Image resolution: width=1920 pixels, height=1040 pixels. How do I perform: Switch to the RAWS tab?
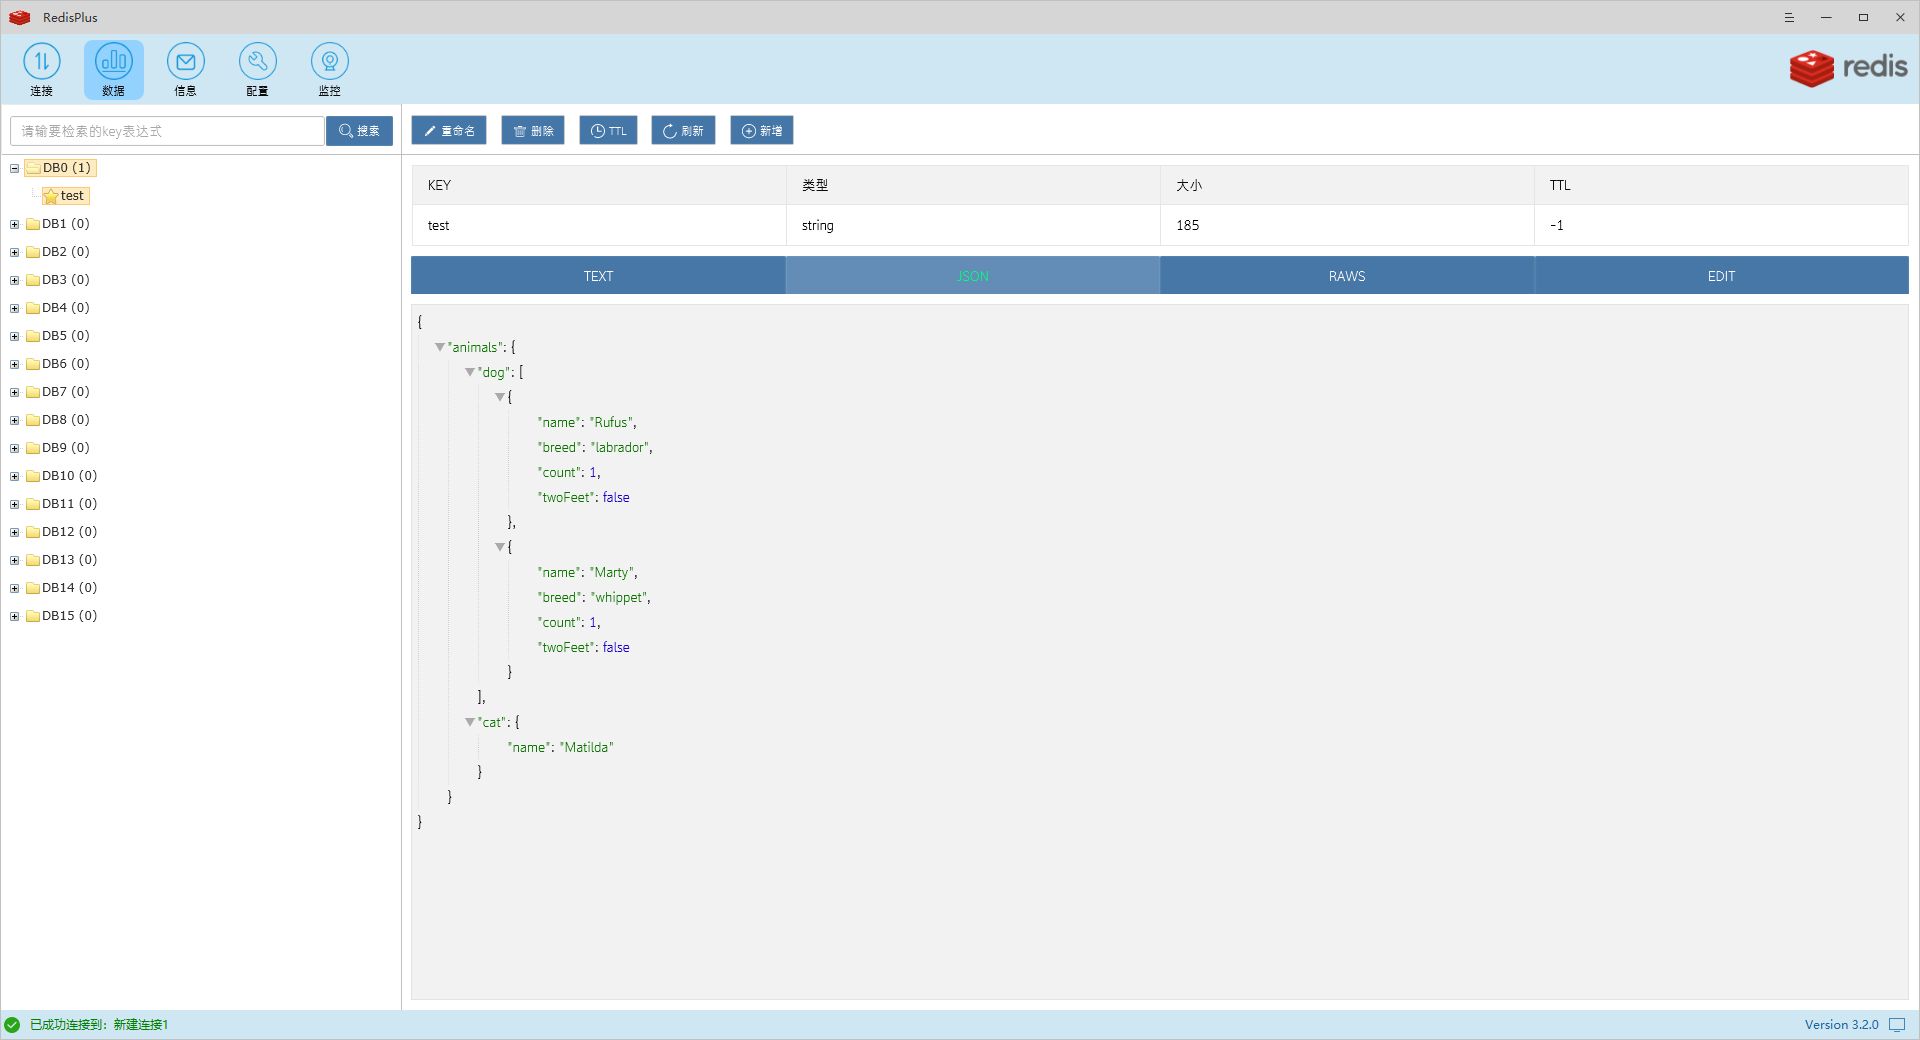click(1347, 276)
